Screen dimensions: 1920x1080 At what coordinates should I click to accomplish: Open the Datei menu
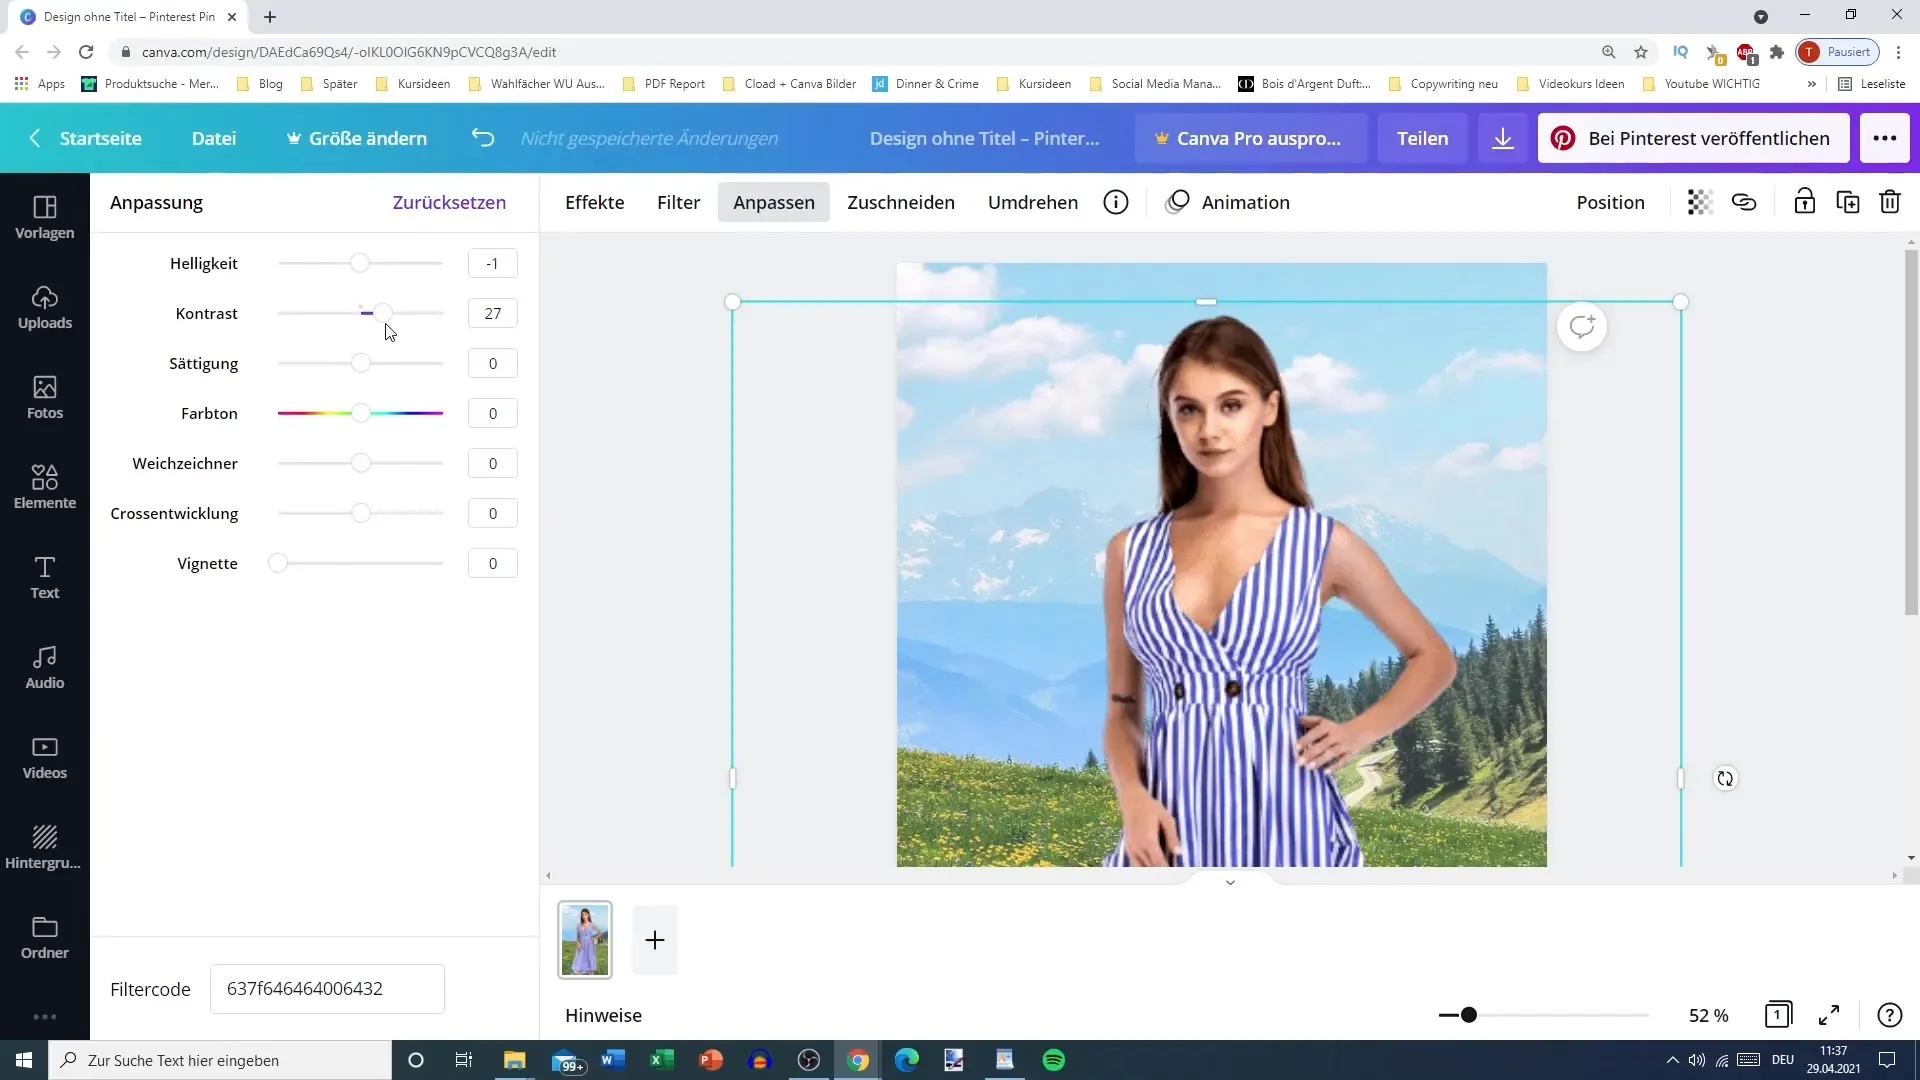(x=214, y=138)
